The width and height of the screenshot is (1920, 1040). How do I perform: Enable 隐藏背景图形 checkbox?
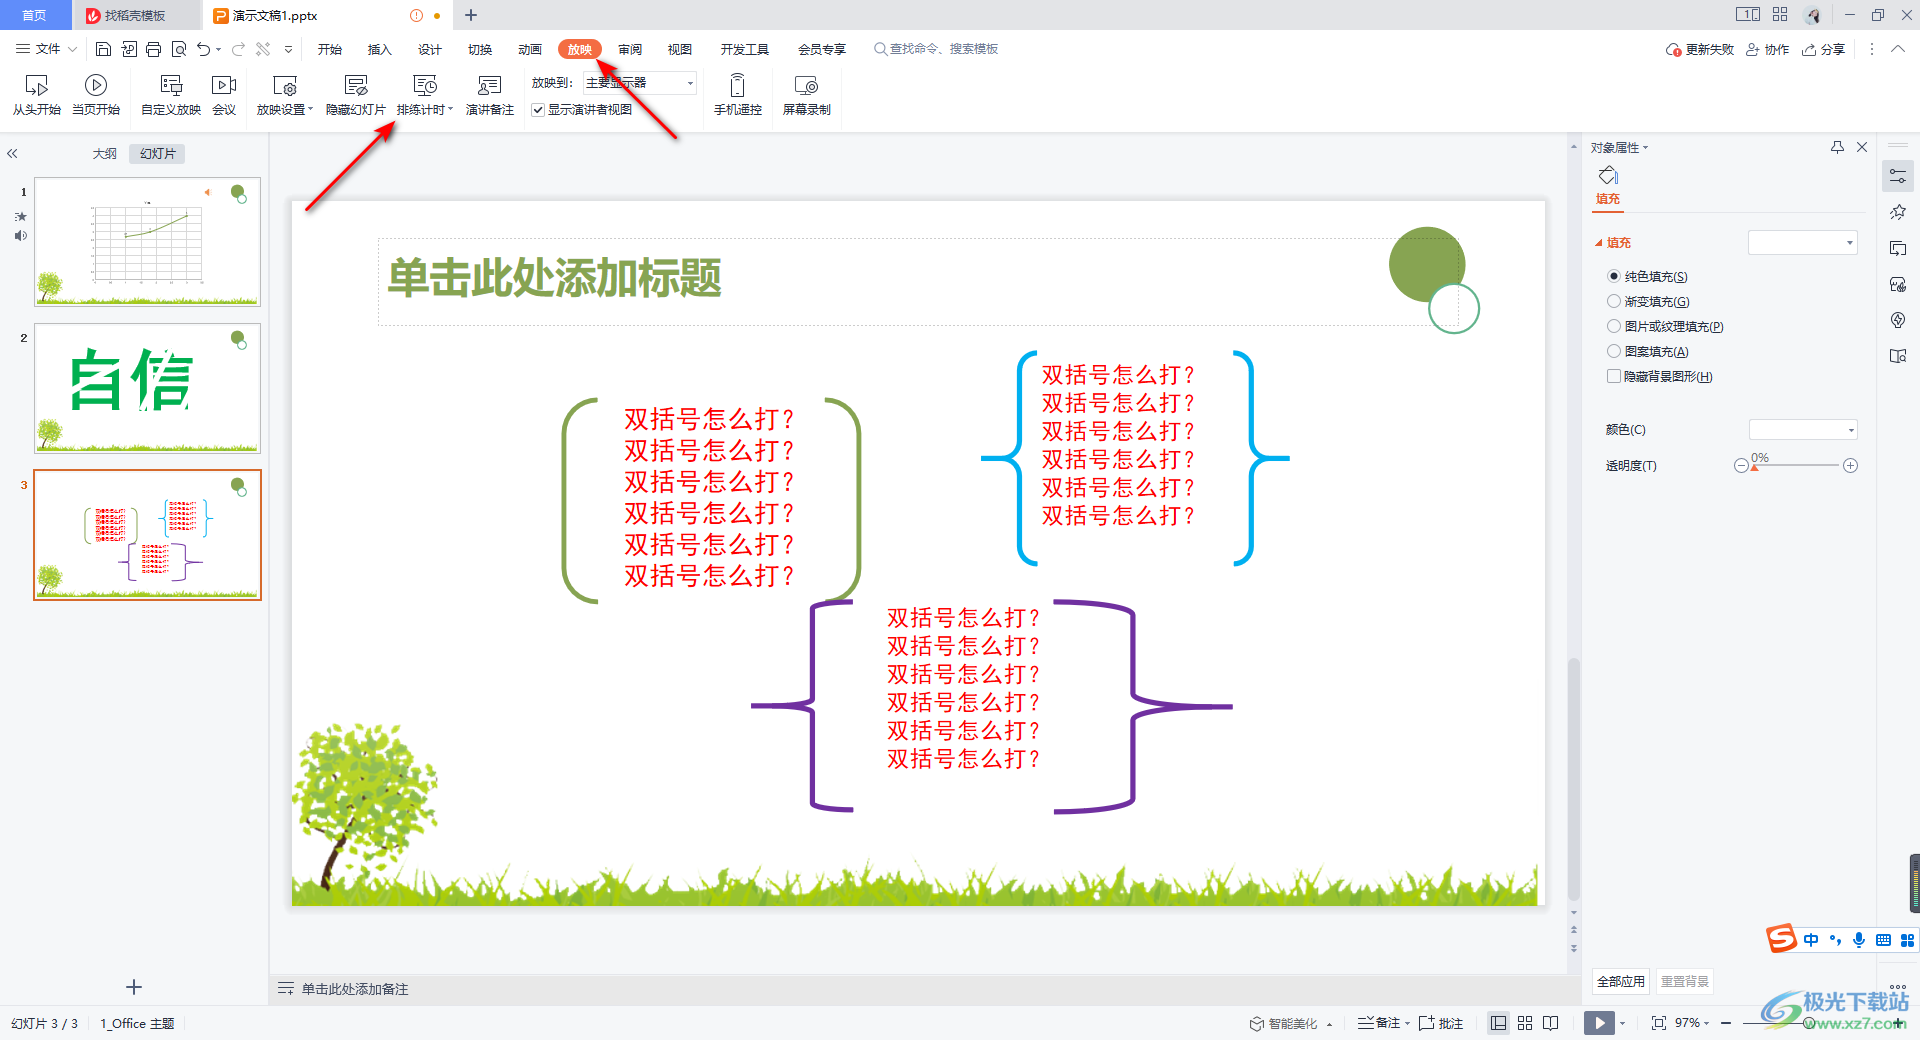(1614, 376)
